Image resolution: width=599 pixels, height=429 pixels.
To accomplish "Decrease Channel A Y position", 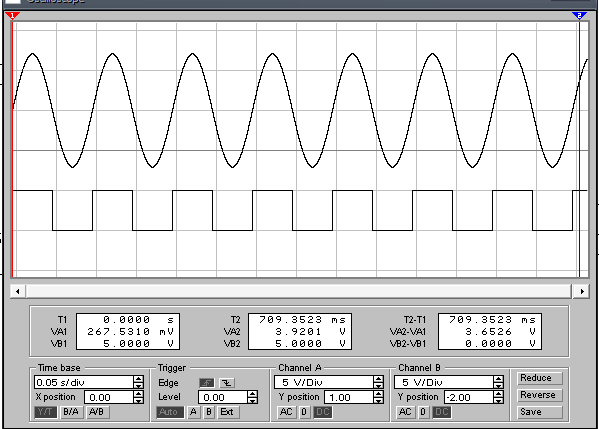I will click(378, 400).
